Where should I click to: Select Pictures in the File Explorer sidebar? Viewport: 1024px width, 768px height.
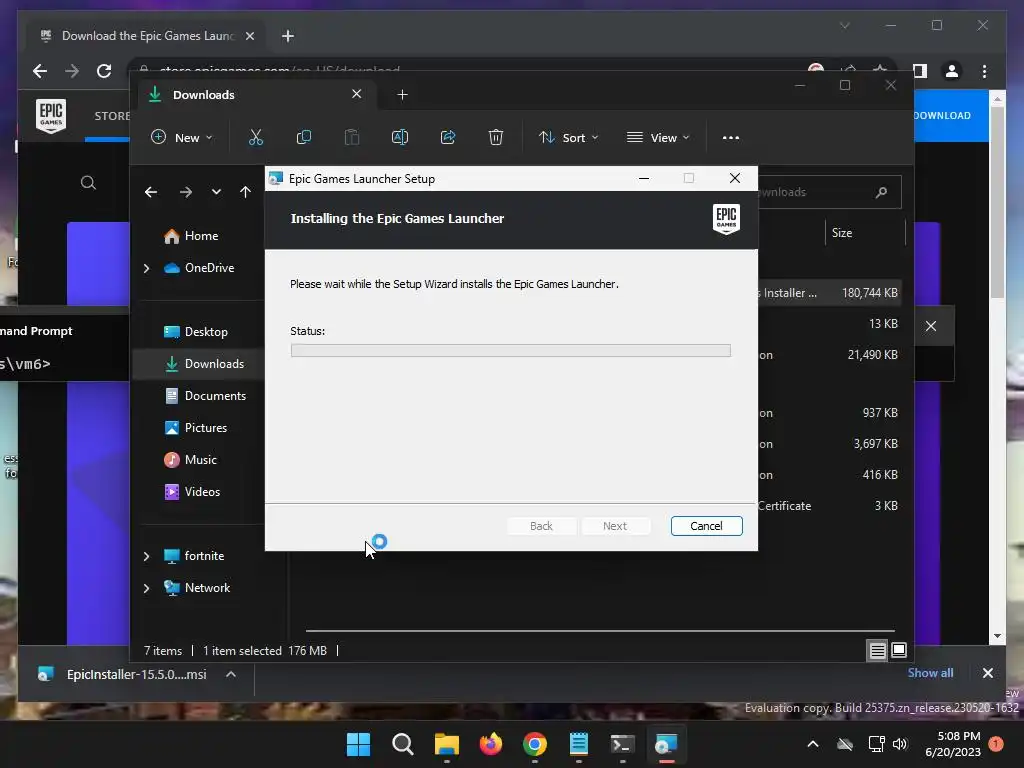(x=195, y=428)
